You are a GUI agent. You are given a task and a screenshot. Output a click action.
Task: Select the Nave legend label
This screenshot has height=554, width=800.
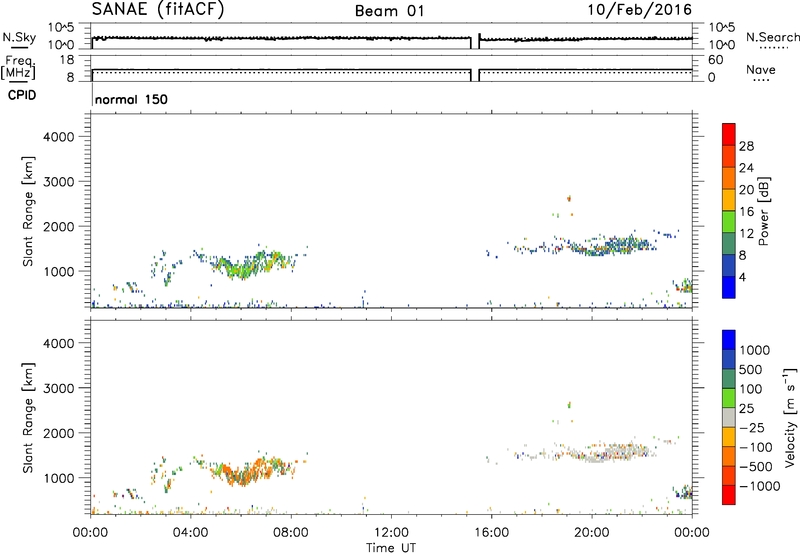click(760, 69)
